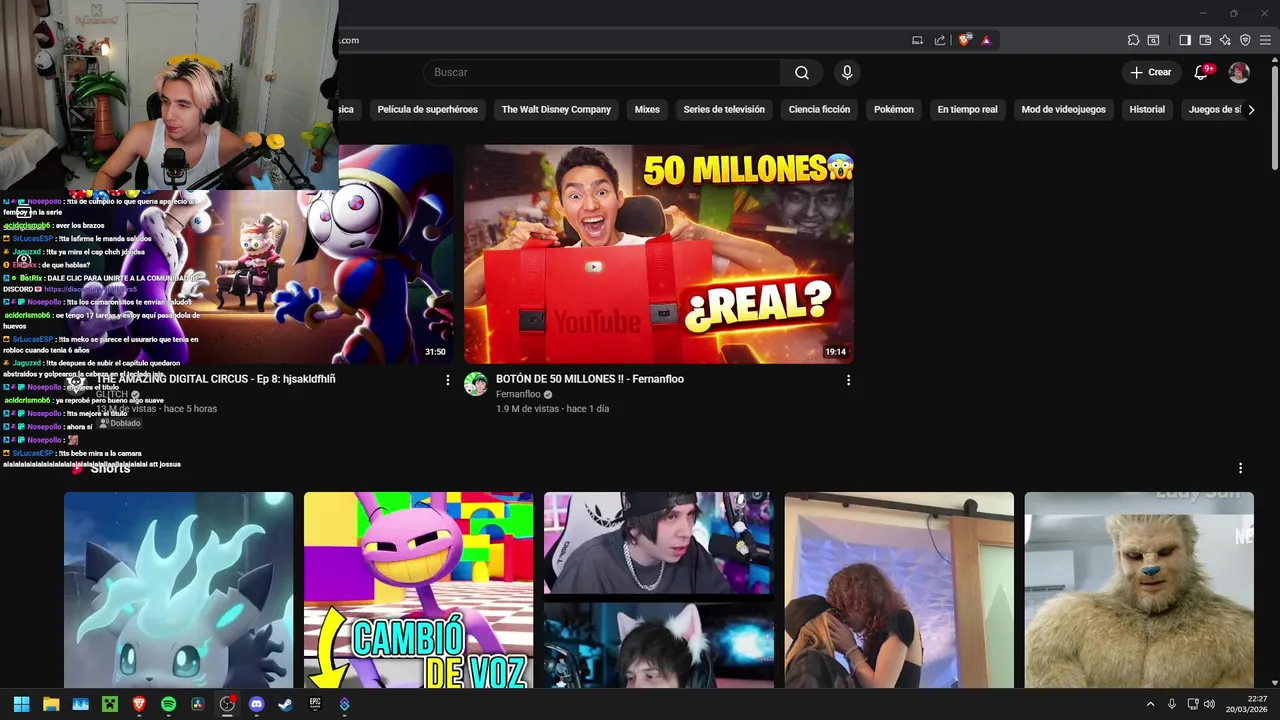Open Epic Games Launcher from the taskbar

click(x=315, y=704)
